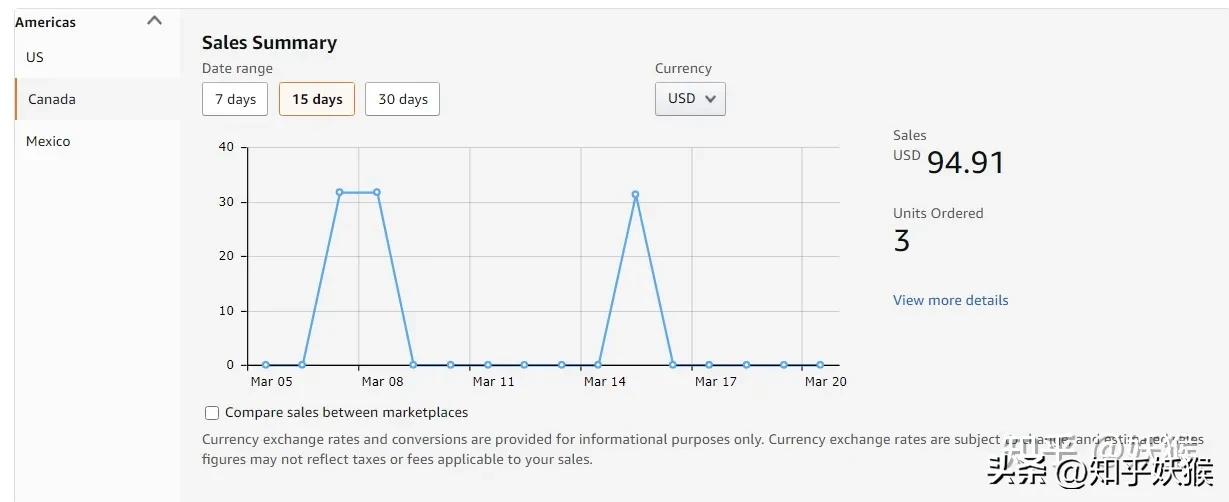Choose the 7 days date range
The image size is (1229, 502).
pyautogui.click(x=235, y=99)
